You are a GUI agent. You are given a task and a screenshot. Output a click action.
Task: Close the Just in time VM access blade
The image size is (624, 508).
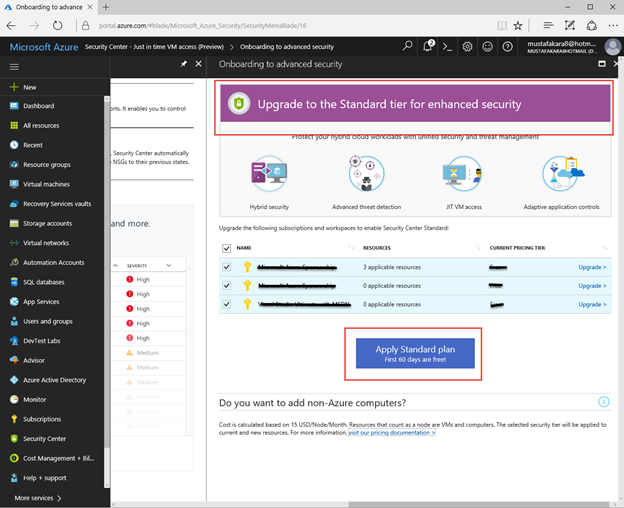[x=198, y=64]
